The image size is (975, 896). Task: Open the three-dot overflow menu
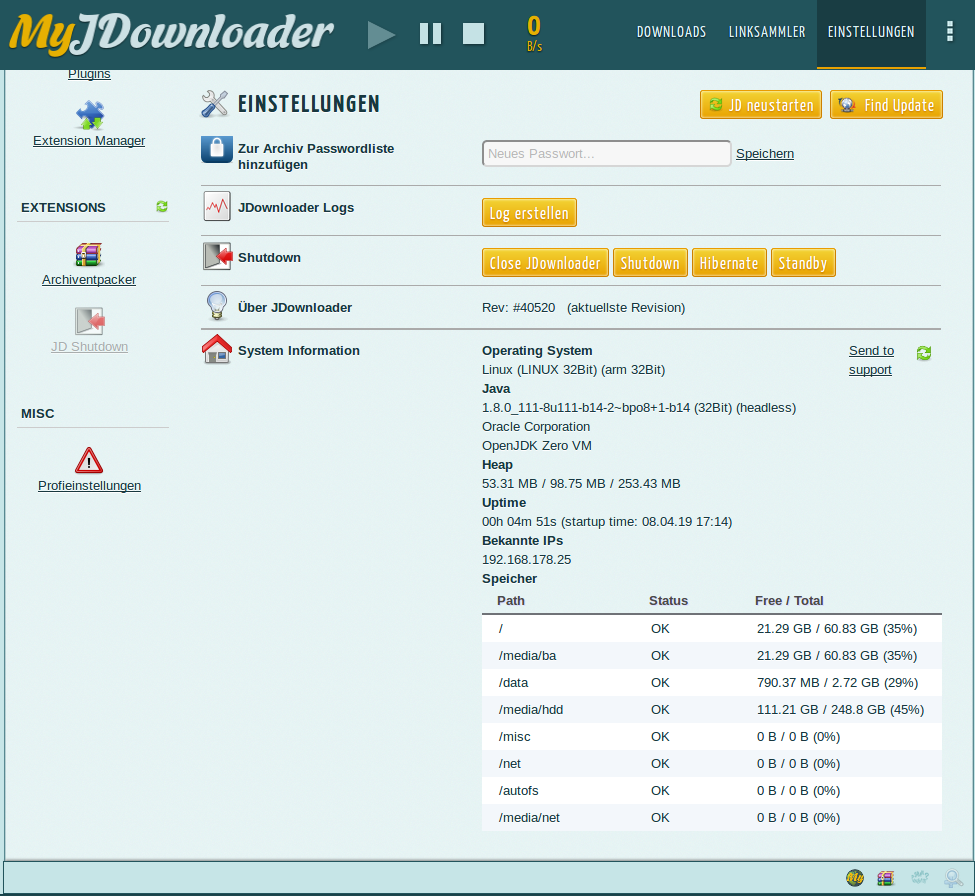click(x=949, y=32)
